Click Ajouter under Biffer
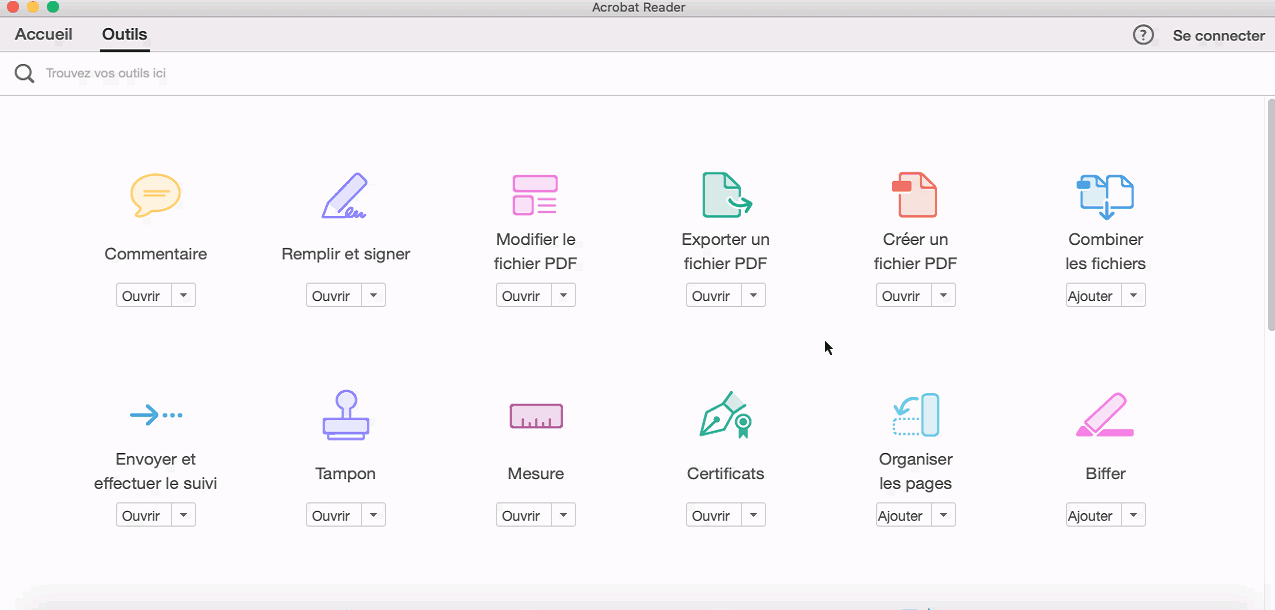Viewport: 1275px width, 610px height. [1094, 515]
